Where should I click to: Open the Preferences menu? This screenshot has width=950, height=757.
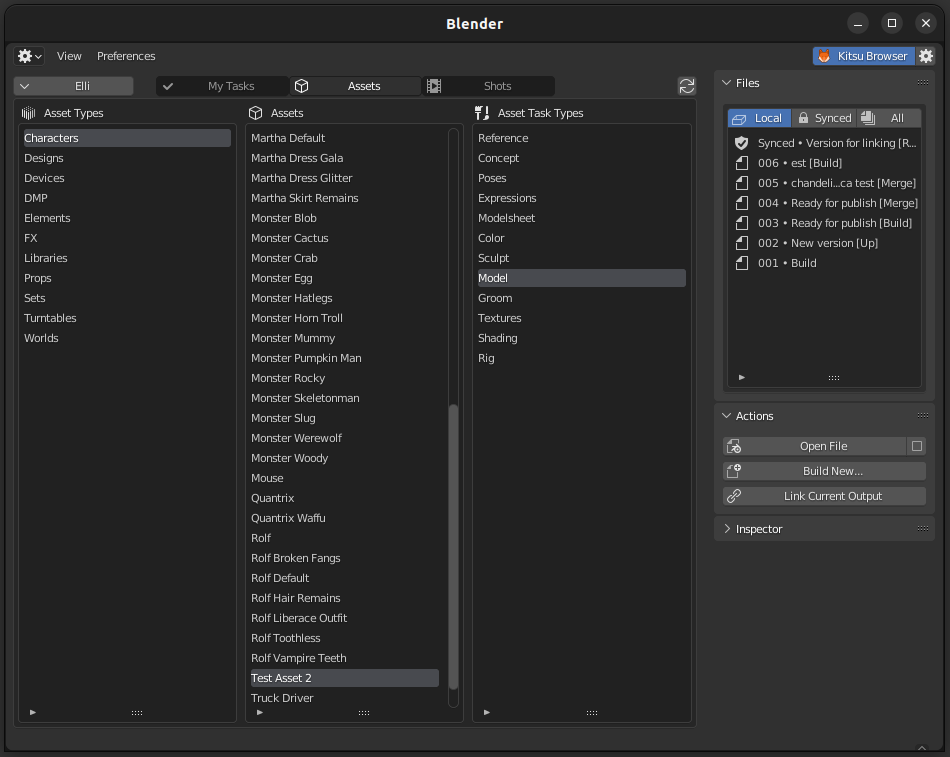click(x=126, y=56)
